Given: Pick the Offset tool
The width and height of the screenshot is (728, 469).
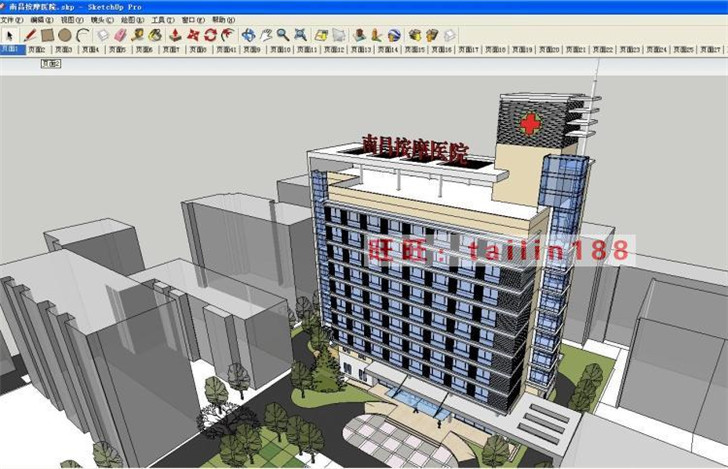Looking at the screenshot, I should 228,35.
